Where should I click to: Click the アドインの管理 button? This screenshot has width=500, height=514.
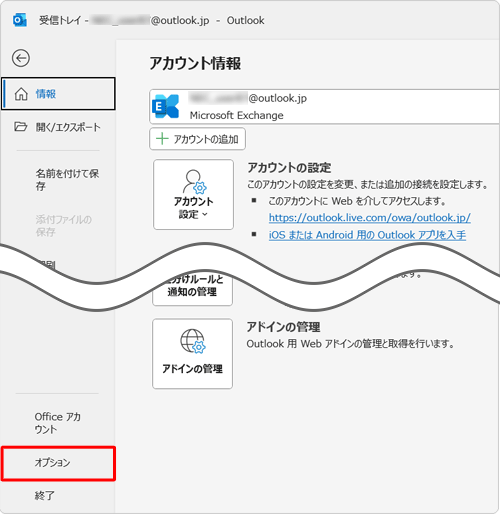(192, 354)
